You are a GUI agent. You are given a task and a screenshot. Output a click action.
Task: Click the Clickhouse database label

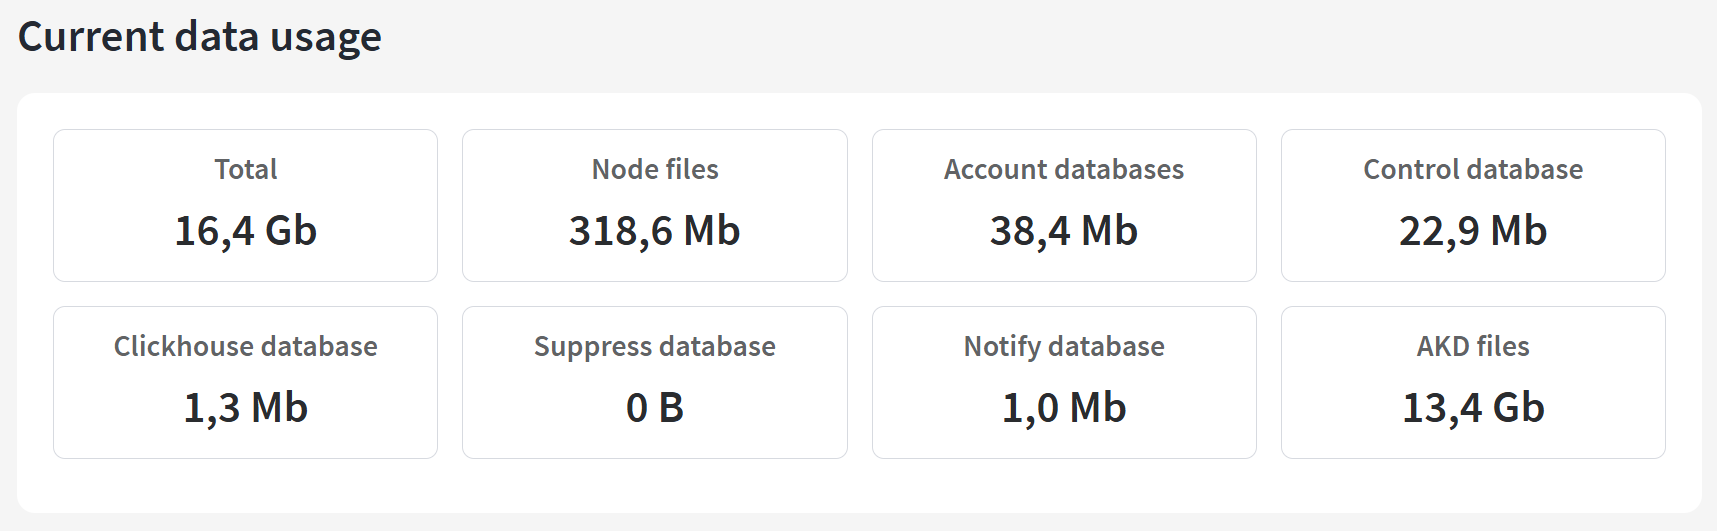coord(245,346)
